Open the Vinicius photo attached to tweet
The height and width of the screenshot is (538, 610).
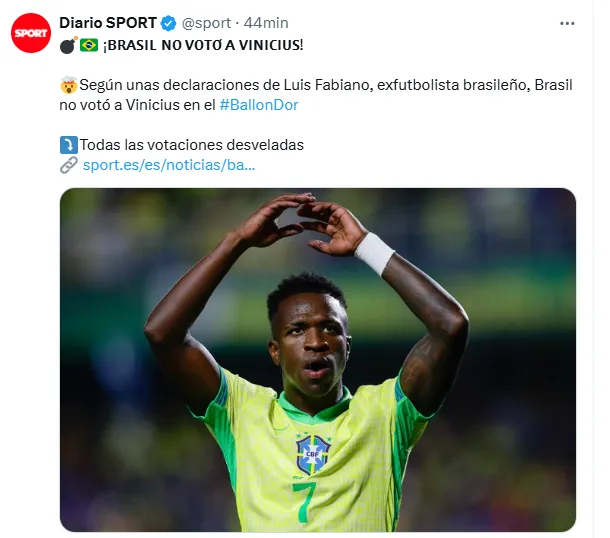pos(318,360)
